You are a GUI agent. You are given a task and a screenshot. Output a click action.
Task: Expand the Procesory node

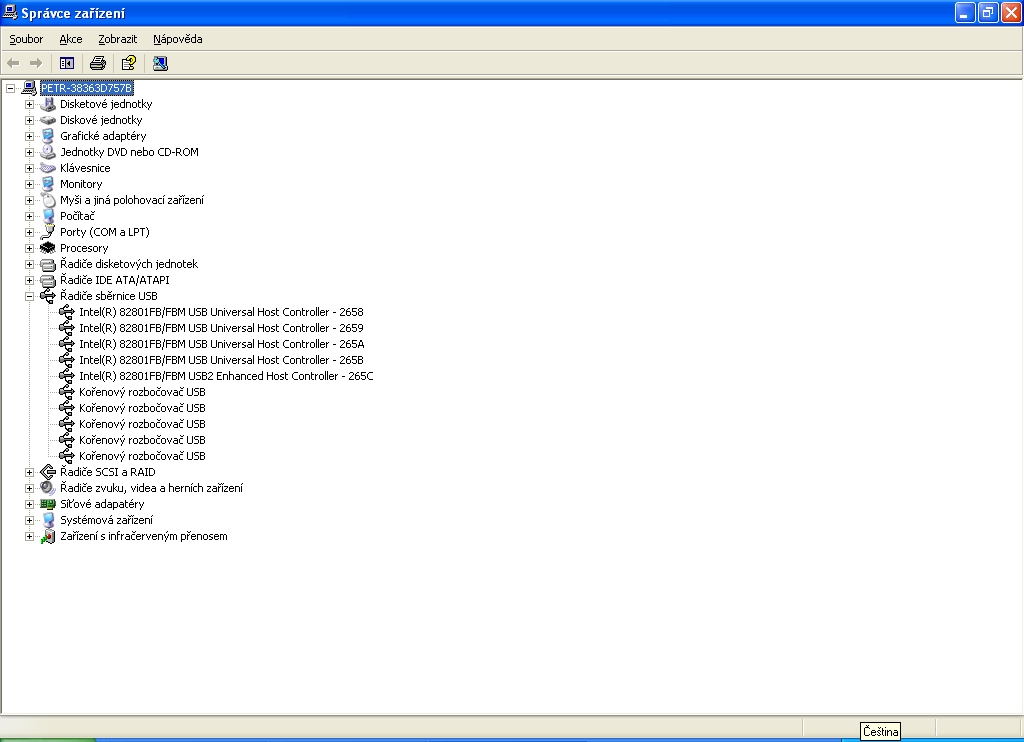tap(29, 248)
